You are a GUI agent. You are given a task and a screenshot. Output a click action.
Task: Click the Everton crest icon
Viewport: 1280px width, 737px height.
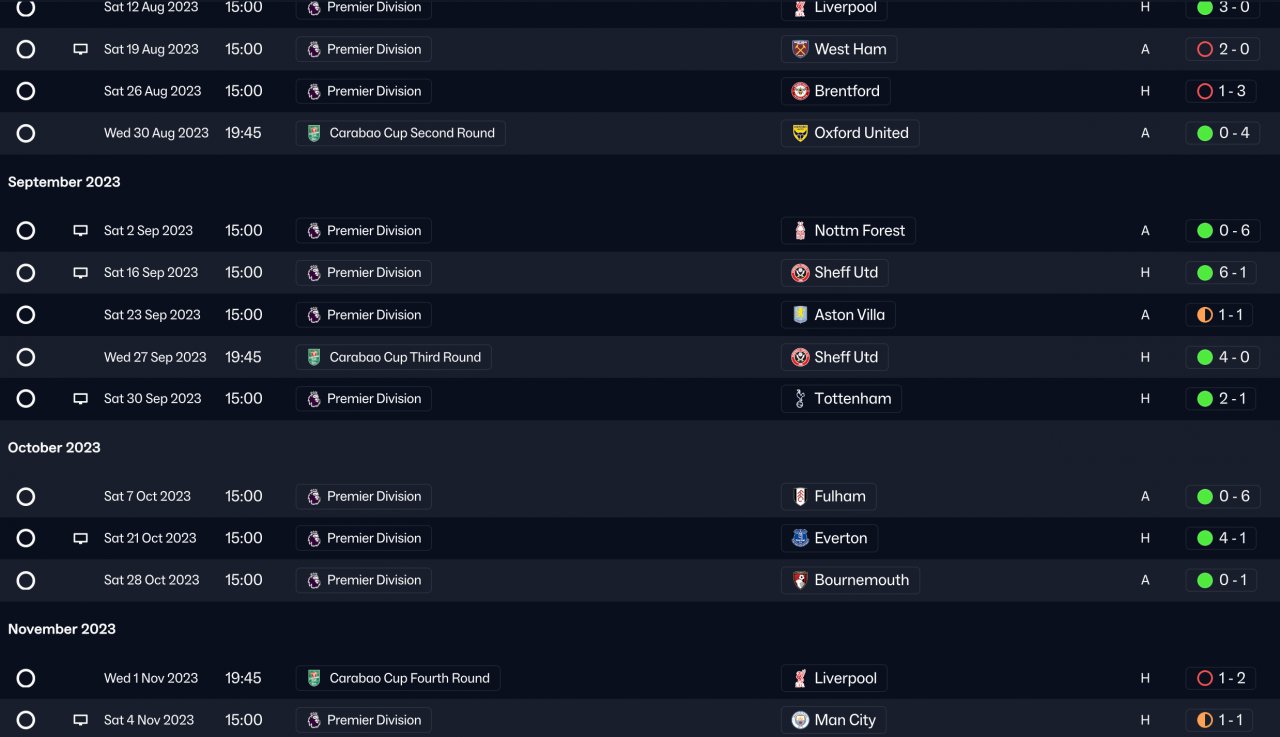pos(800,538)
